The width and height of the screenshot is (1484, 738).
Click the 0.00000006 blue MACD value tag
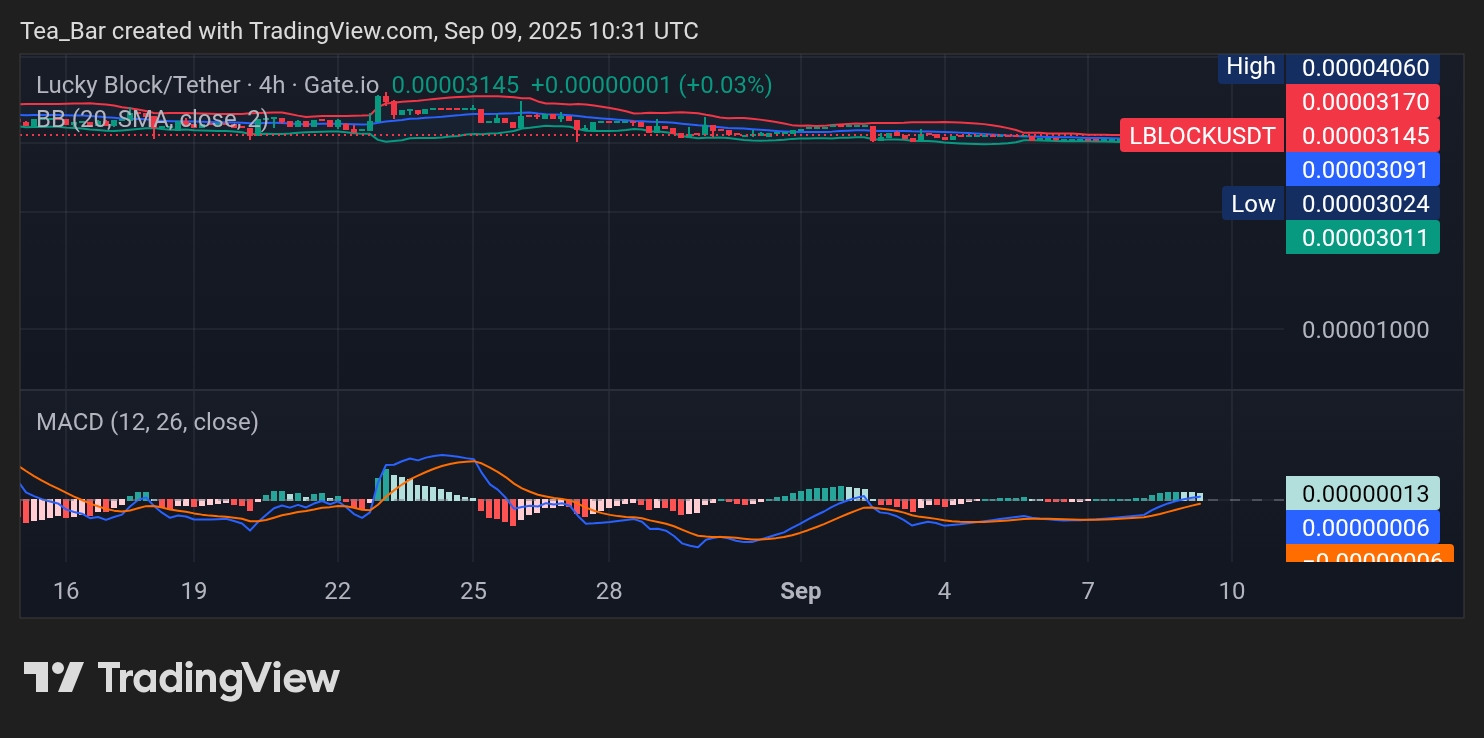click(1363, 527)
